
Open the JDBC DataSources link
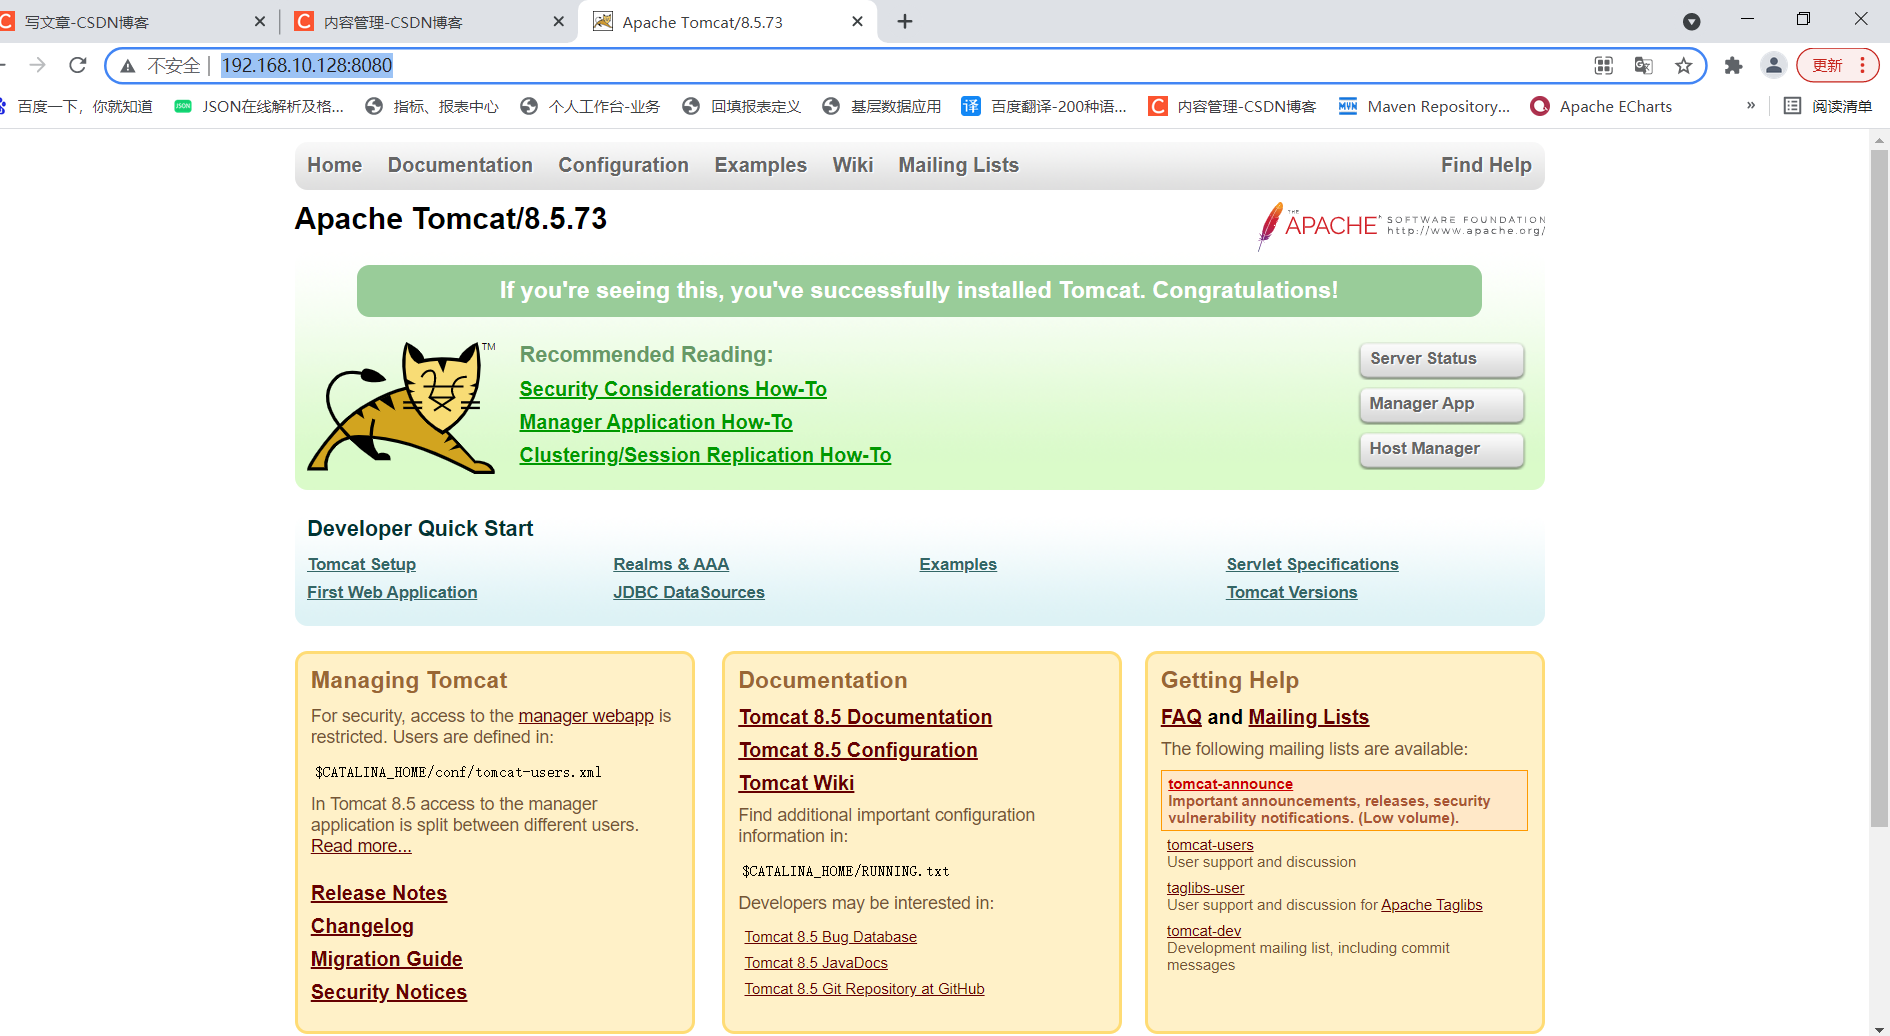[x=688, y=592]
